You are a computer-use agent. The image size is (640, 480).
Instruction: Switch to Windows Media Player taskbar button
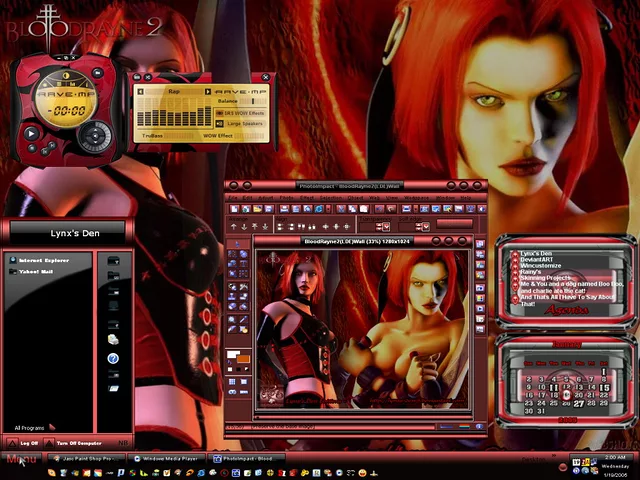tap(167, 459)
